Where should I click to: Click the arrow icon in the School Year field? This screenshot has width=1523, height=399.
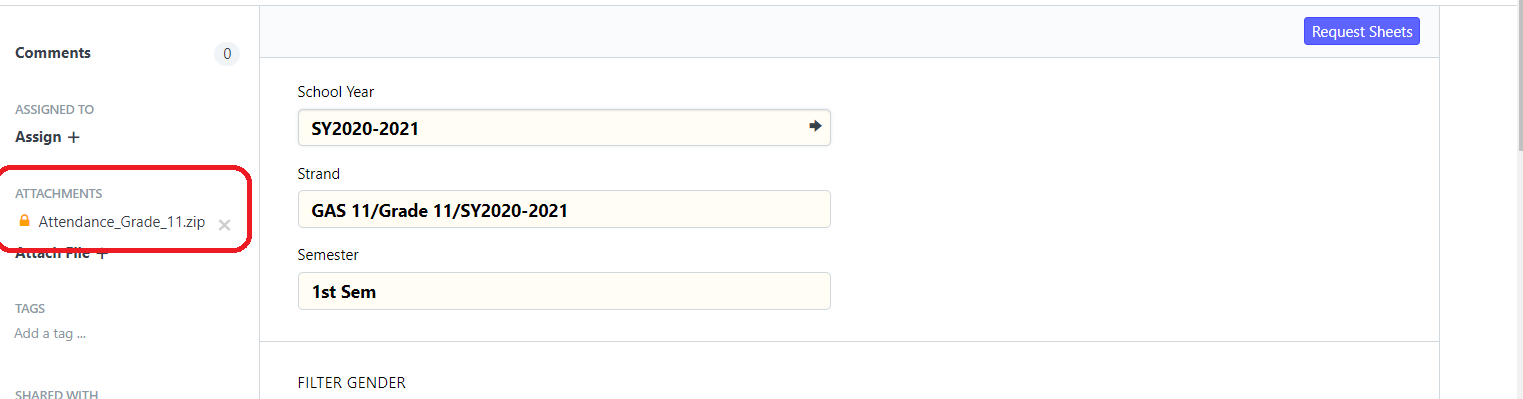point(815,127)
